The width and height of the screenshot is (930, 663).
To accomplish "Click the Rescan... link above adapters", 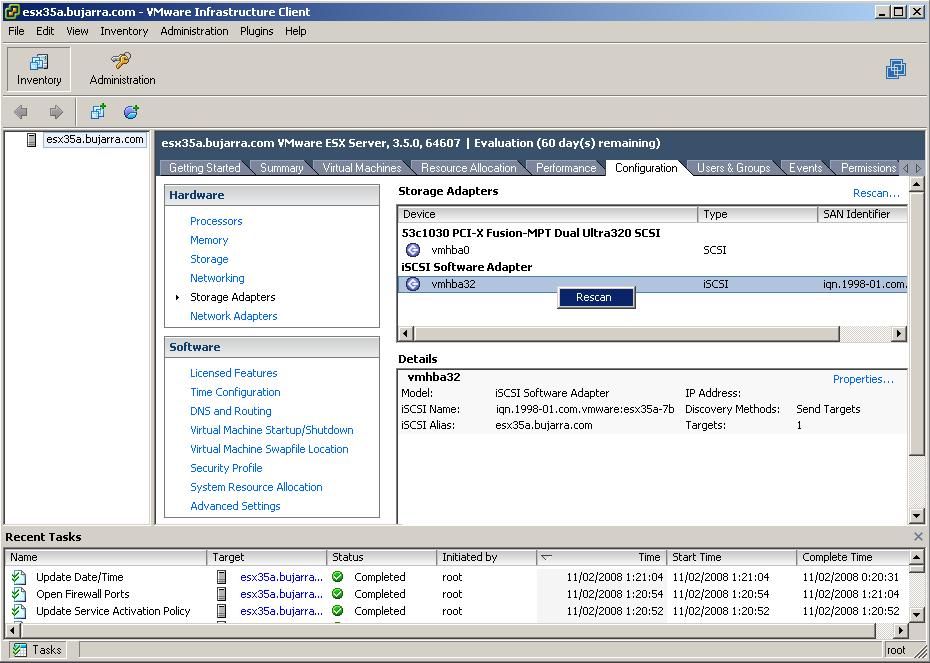I will 876,193.
